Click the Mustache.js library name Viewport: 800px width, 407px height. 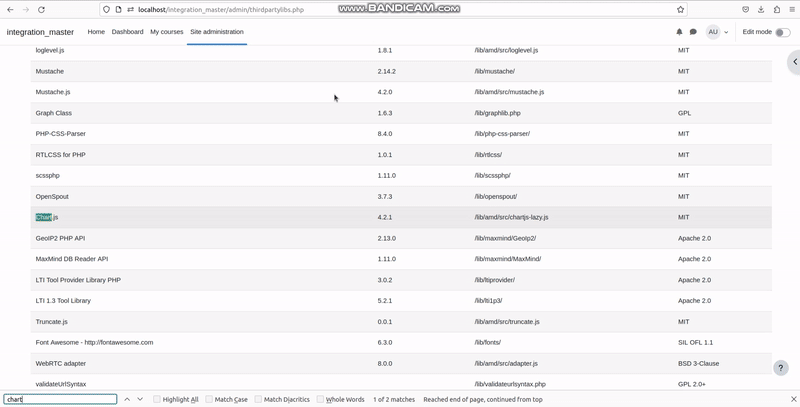click(x=53, y=92)
